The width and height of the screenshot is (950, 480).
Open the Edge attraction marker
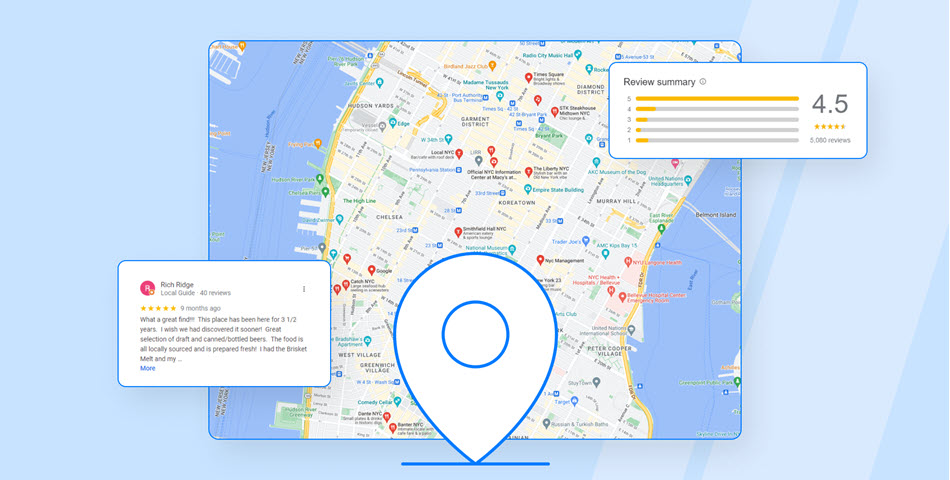(x=392, y=122)
